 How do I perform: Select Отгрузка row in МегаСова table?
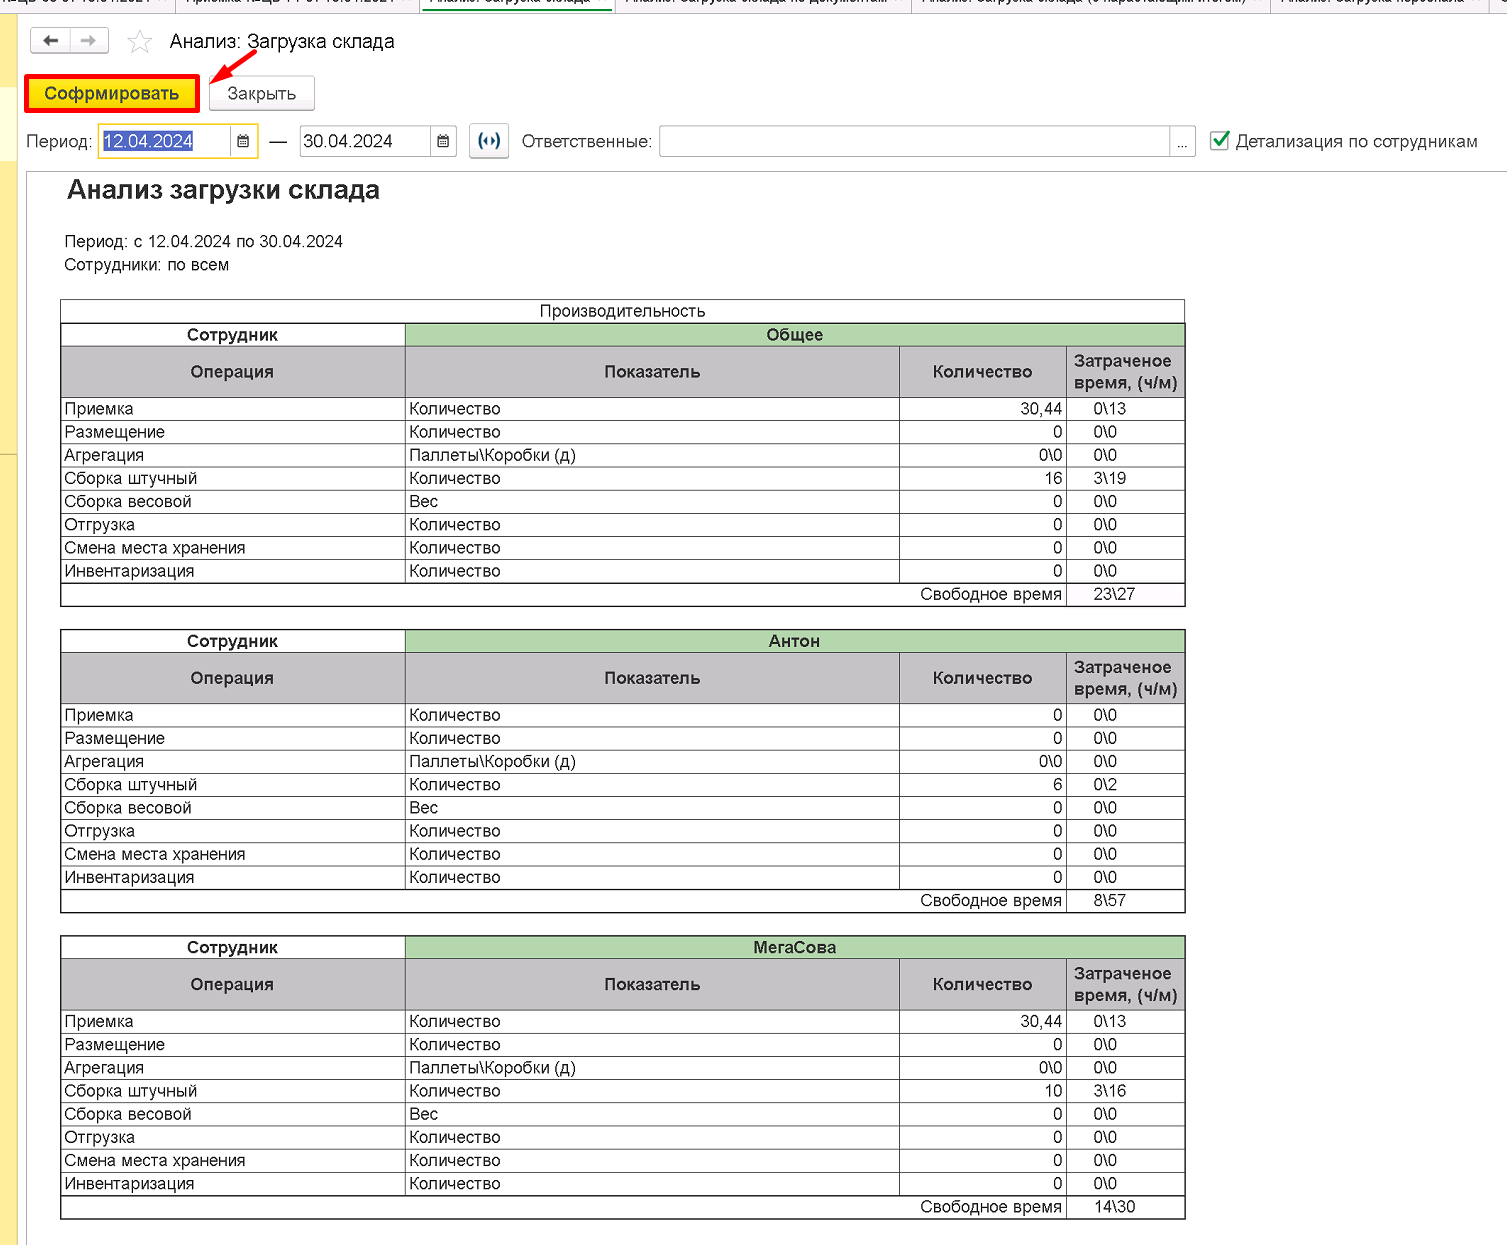coord(622,1137)
